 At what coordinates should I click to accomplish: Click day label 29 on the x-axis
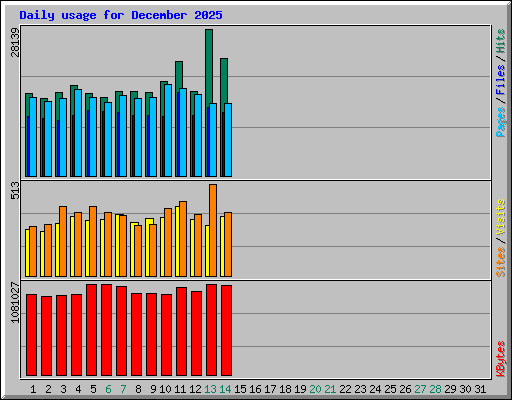(450, 389)
